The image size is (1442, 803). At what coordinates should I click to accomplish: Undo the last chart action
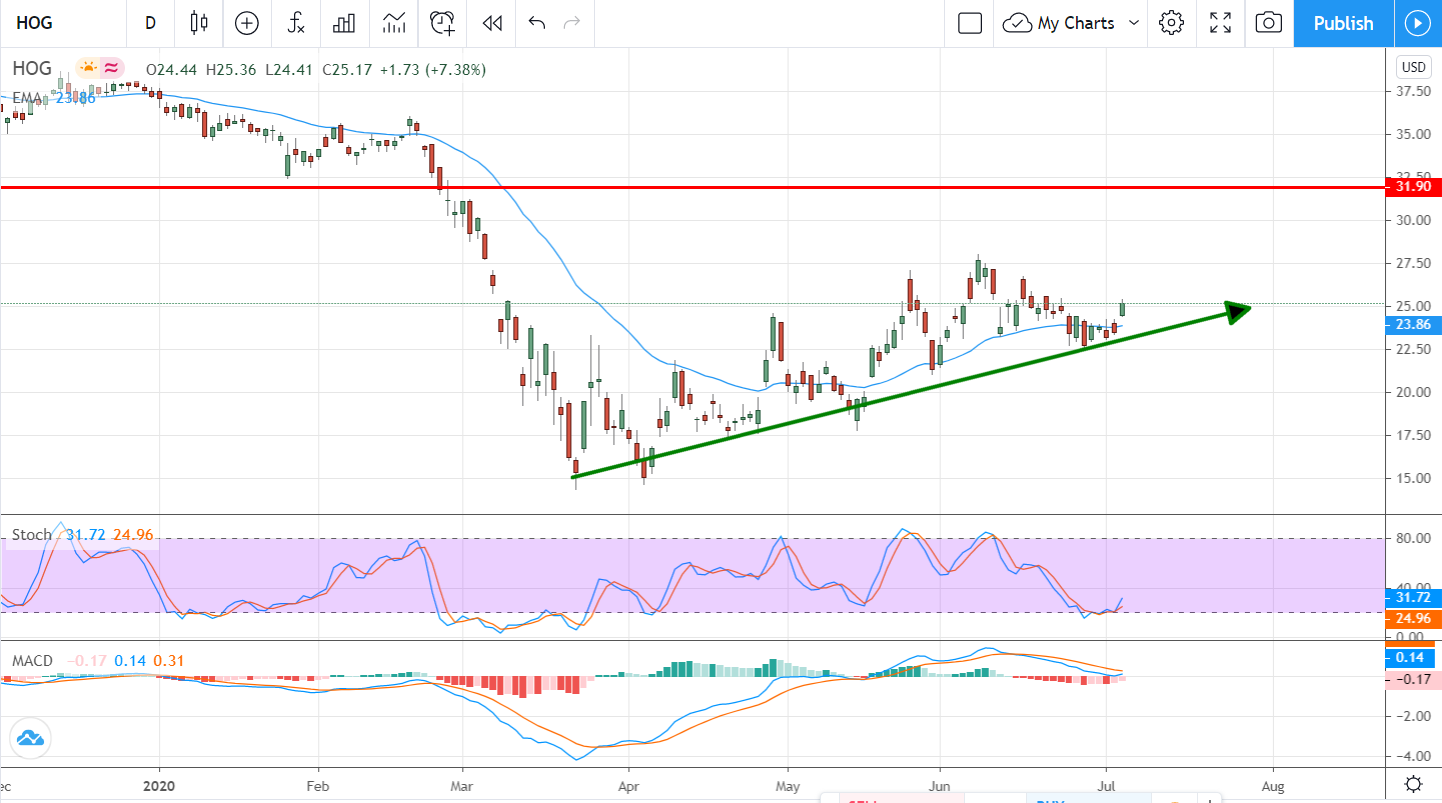pos(537,23)
